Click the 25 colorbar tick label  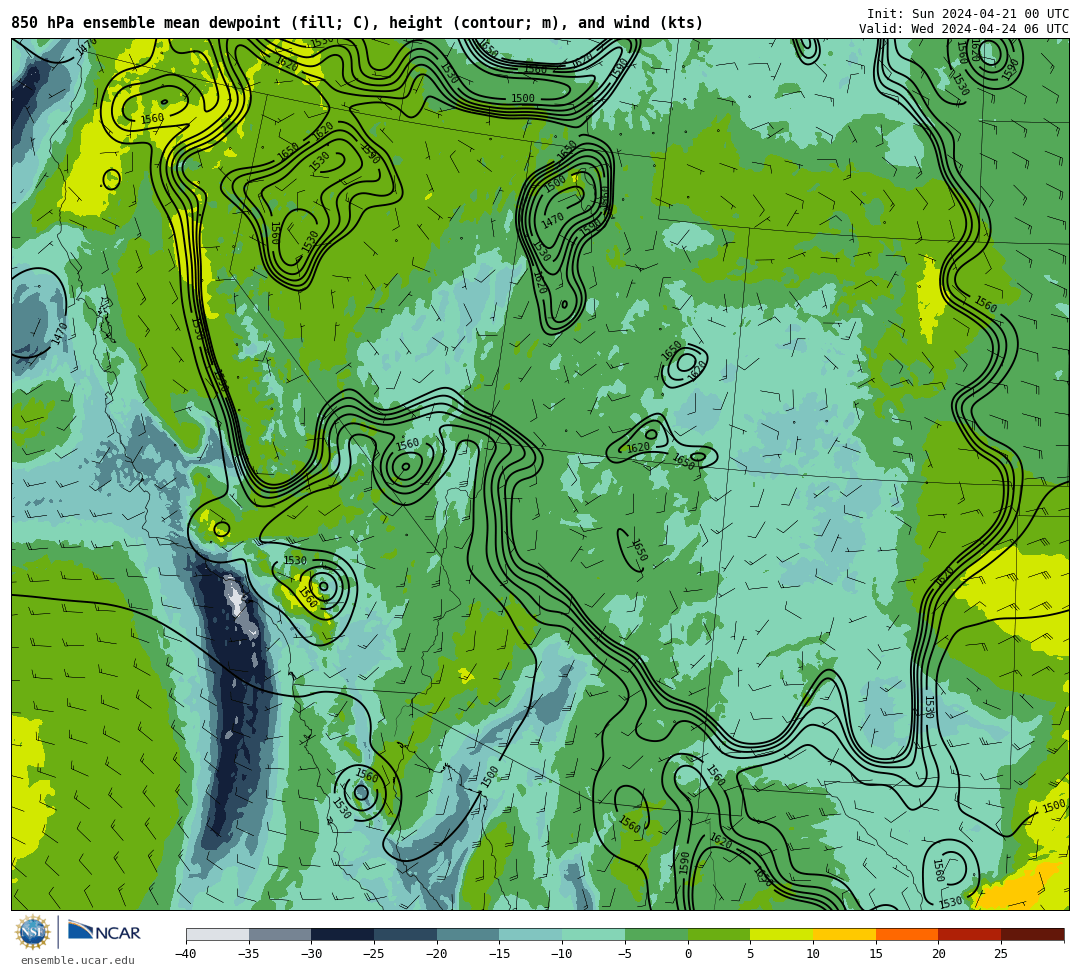coord(1001,954)
